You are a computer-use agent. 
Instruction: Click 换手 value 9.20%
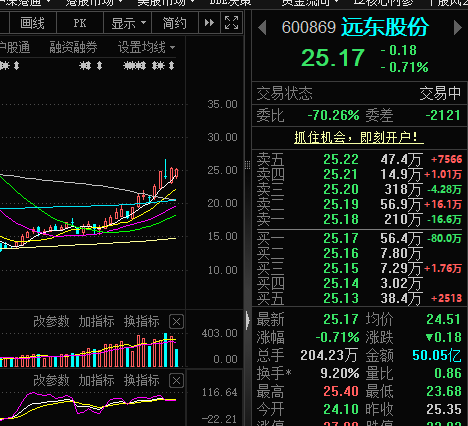(x=340, y=373)
